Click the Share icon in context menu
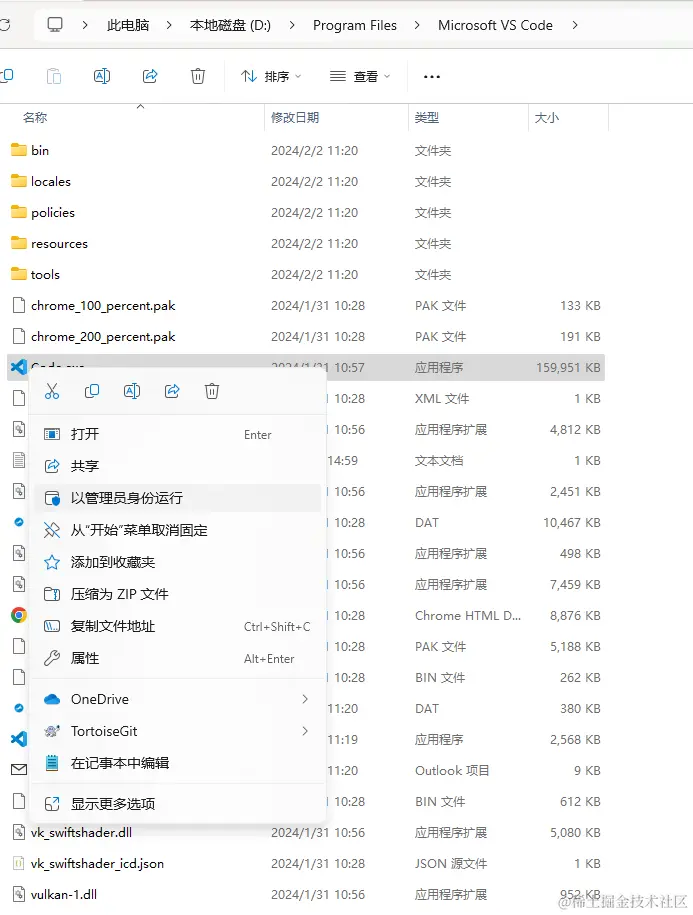693x915 pixels. [172, 391]
